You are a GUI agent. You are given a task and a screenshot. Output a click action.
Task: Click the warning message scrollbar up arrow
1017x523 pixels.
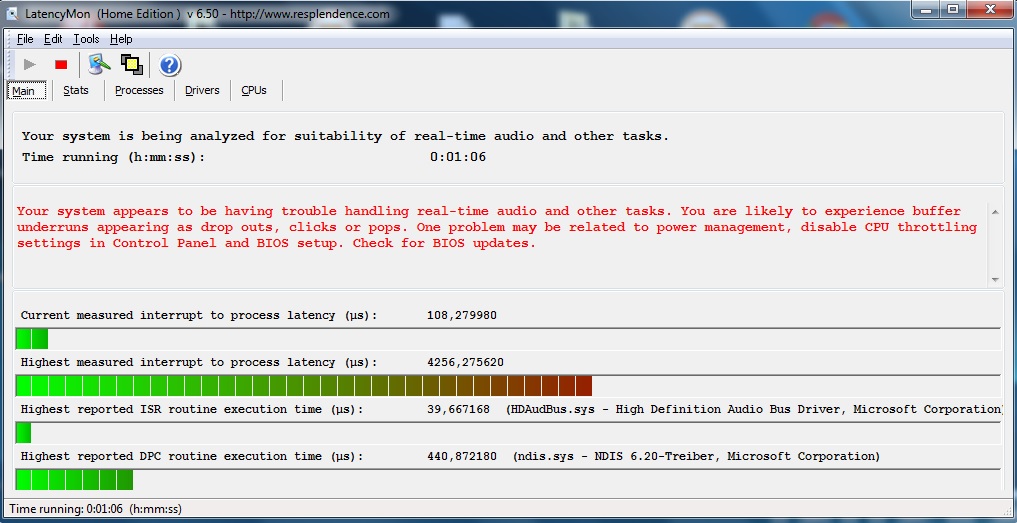(995, 212)
